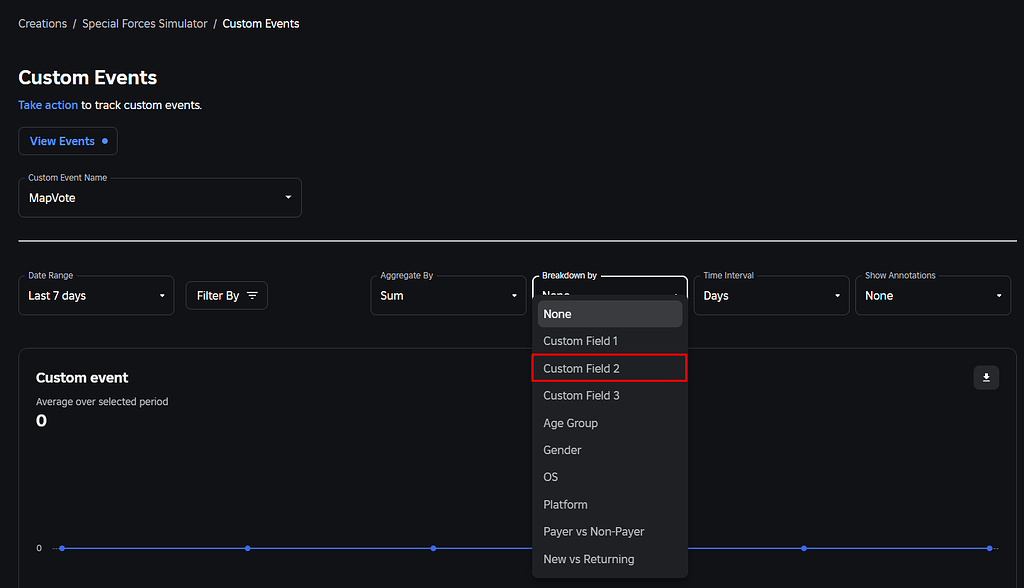This screenshot has height=588, width=1024.
Task: Open the Filter By funnel panel
Action: [226, 295]
